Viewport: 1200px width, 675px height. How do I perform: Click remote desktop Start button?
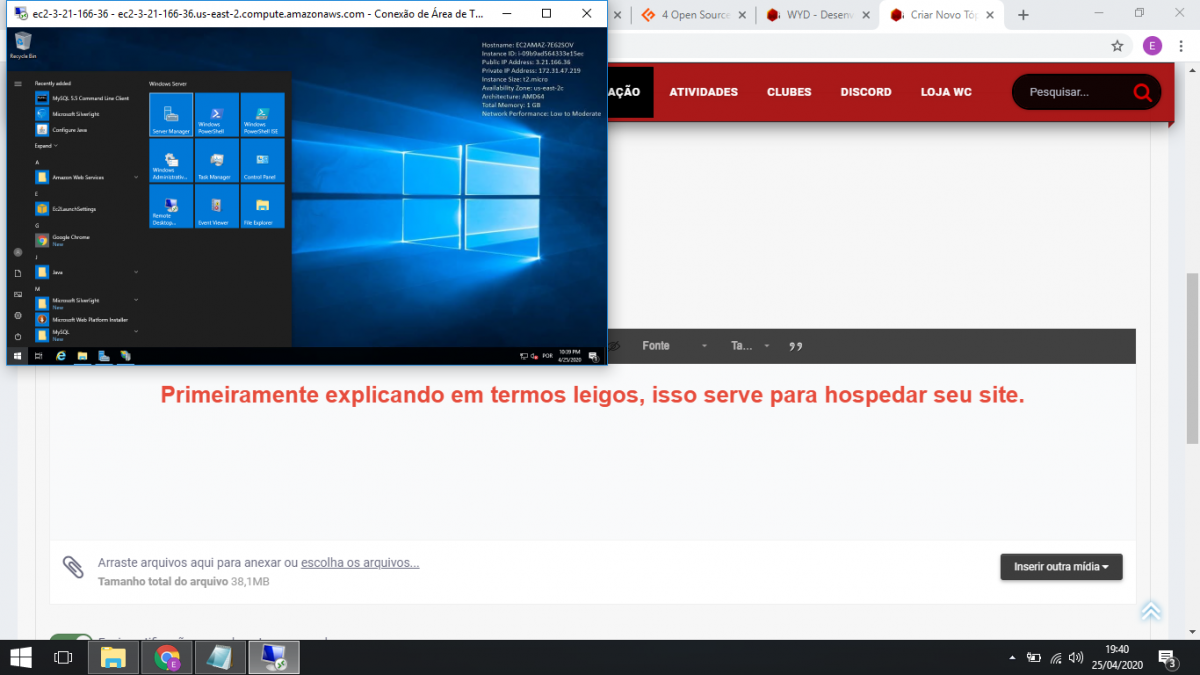coord(18,355)
